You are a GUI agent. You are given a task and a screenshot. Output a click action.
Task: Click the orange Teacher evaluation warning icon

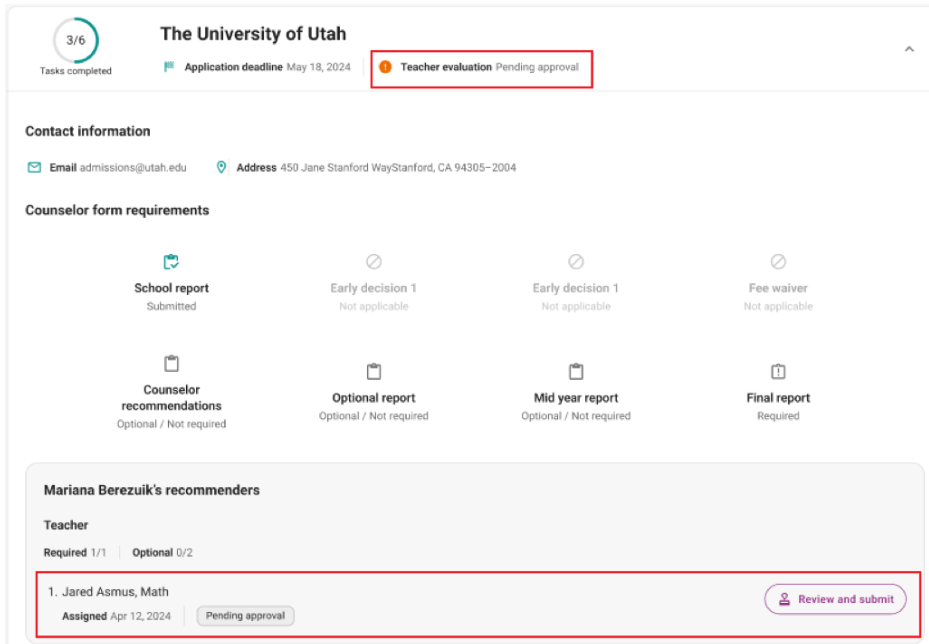(386, 67)
